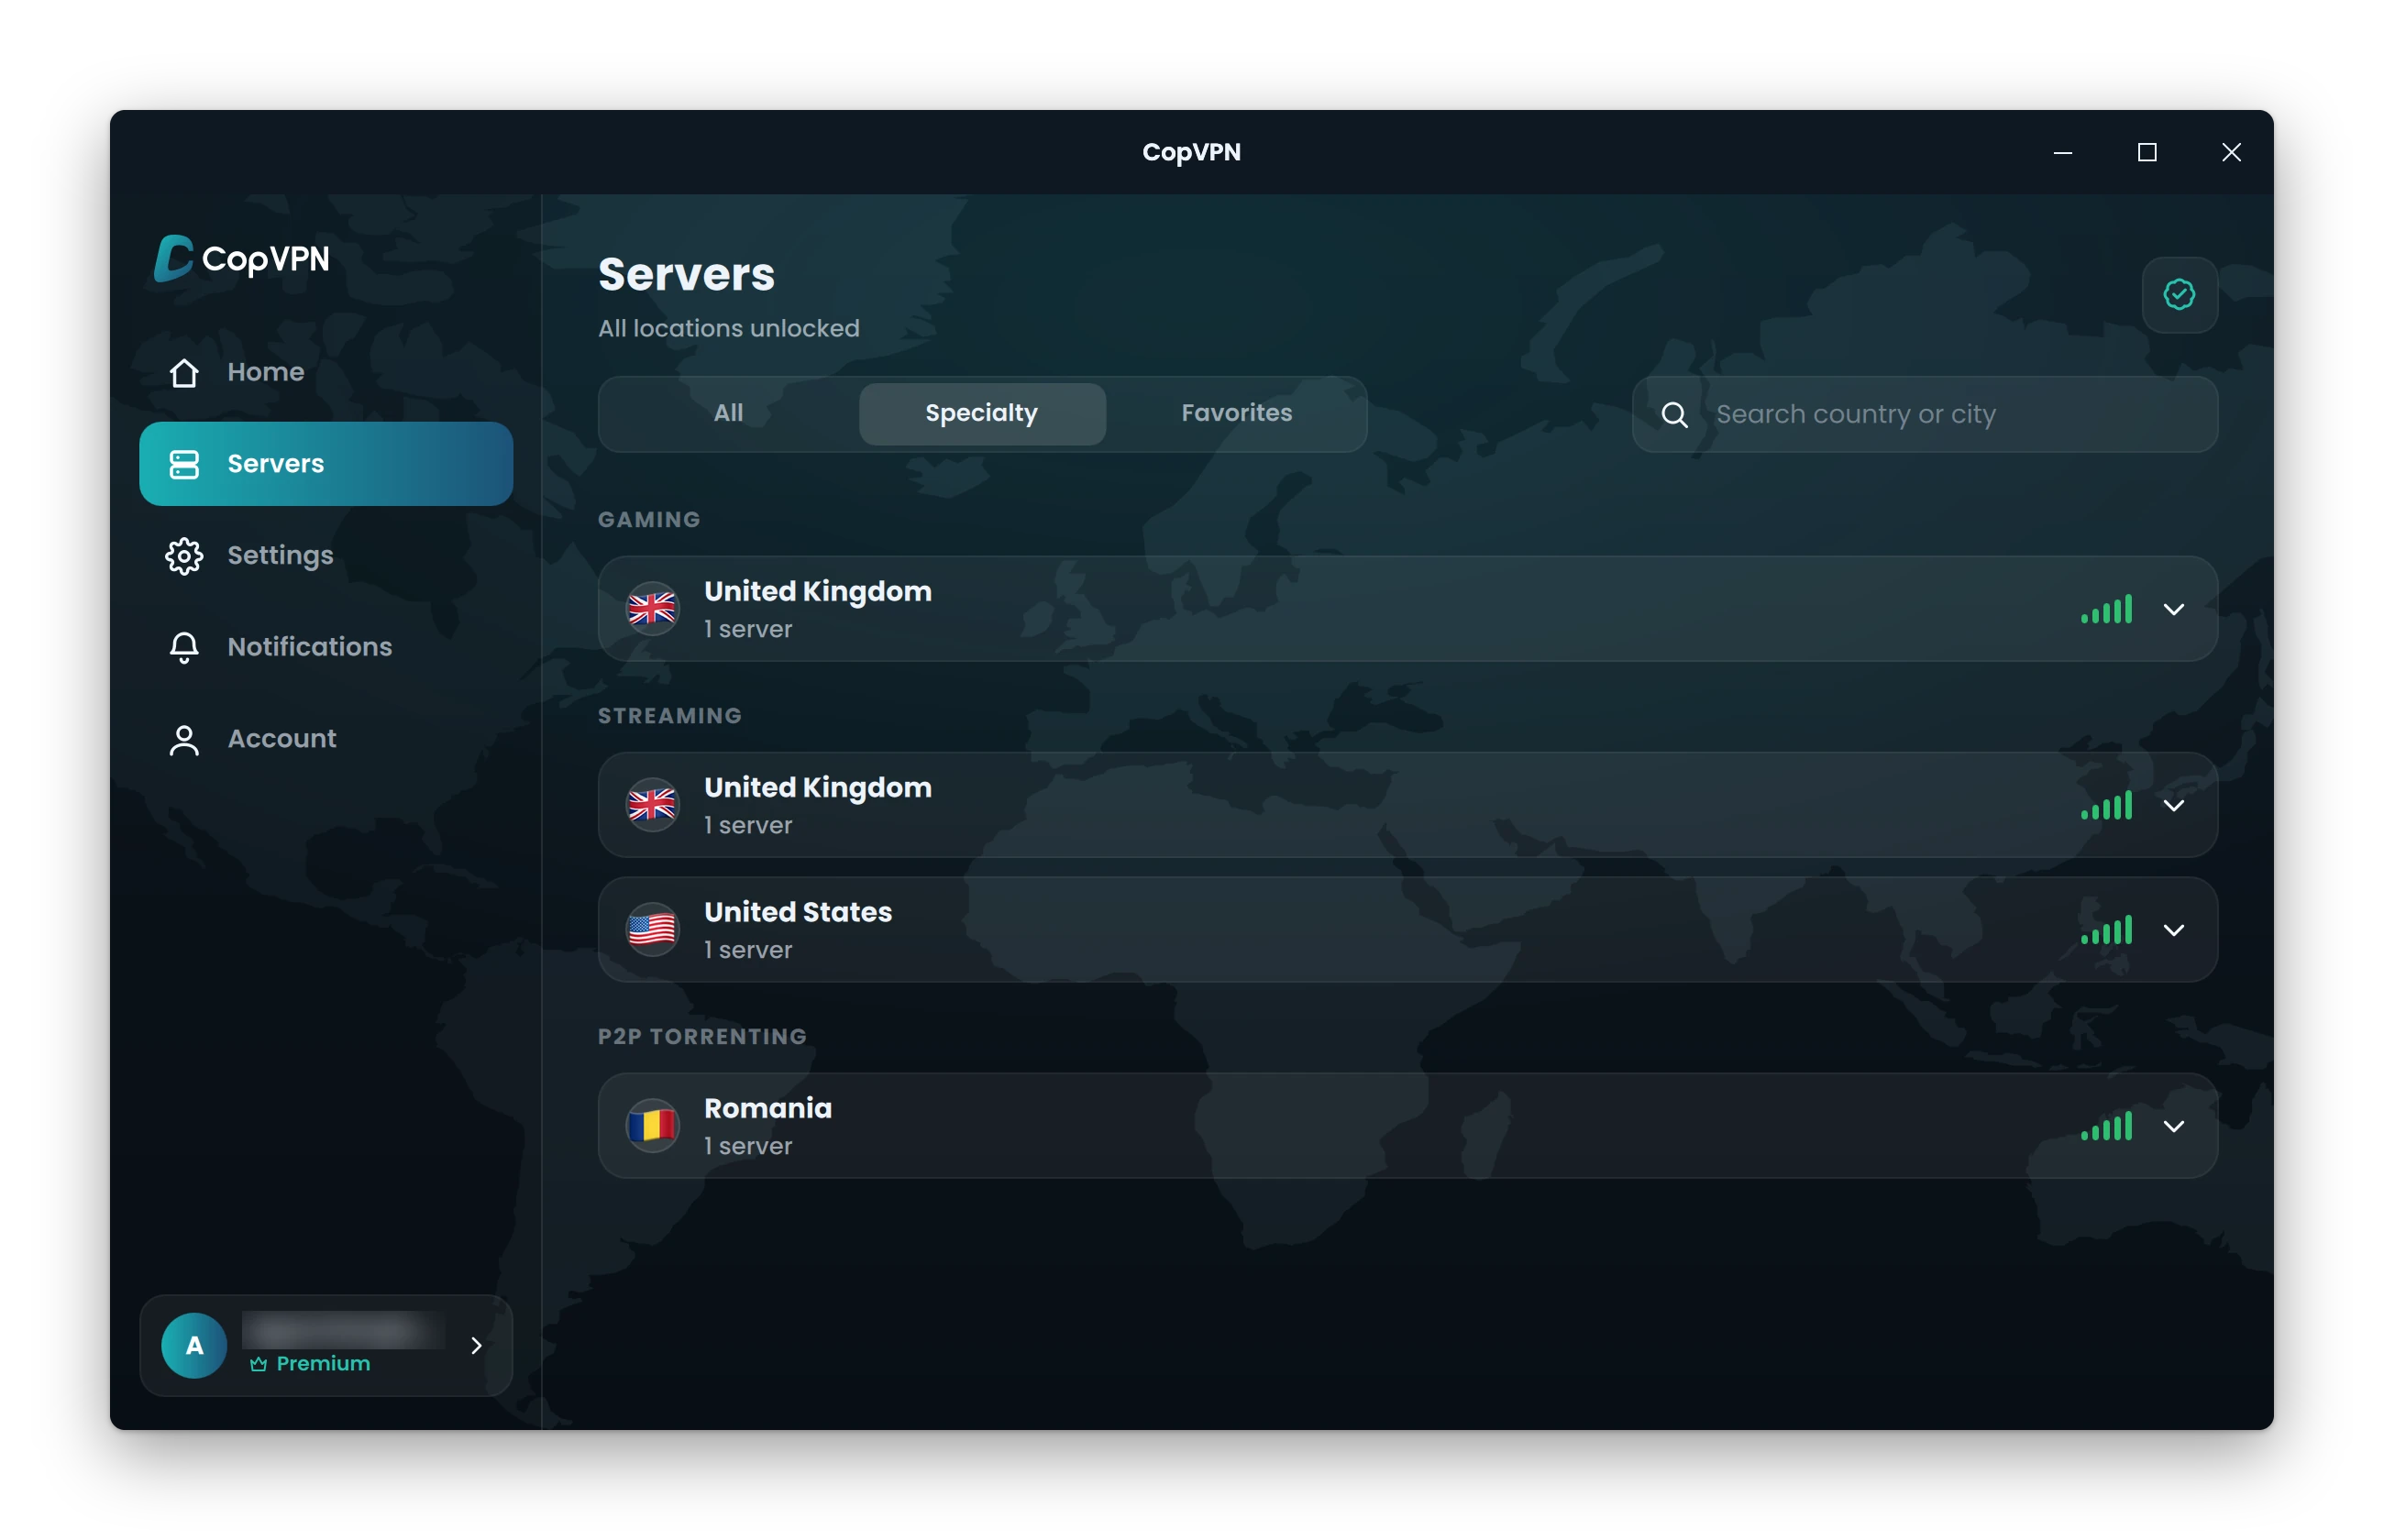Expand the Romania server chevron
Screen dimensions: 2384x1540
2174,1126
